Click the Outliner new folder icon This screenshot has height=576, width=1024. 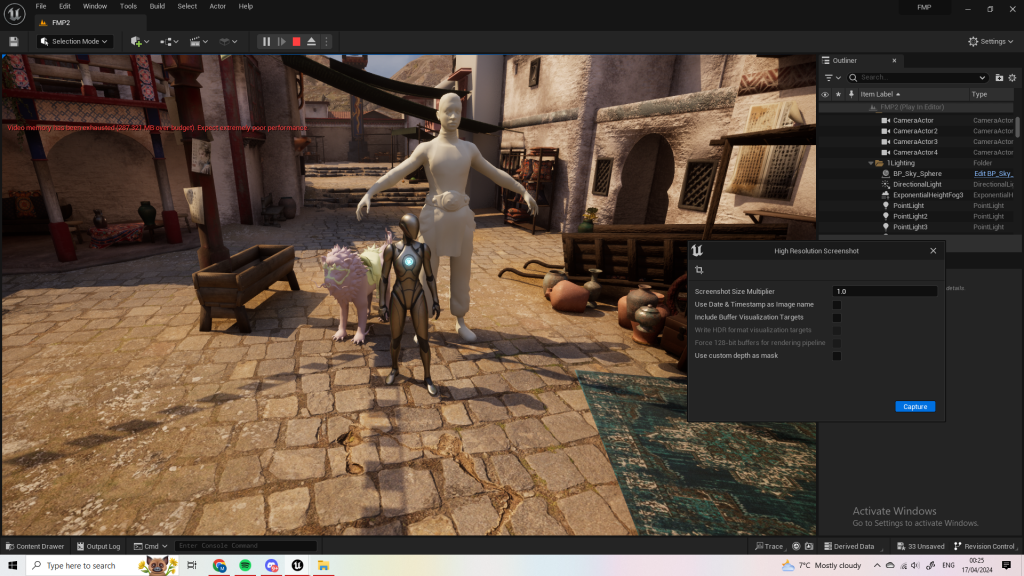pyautogui.click(x=999, y=78)
